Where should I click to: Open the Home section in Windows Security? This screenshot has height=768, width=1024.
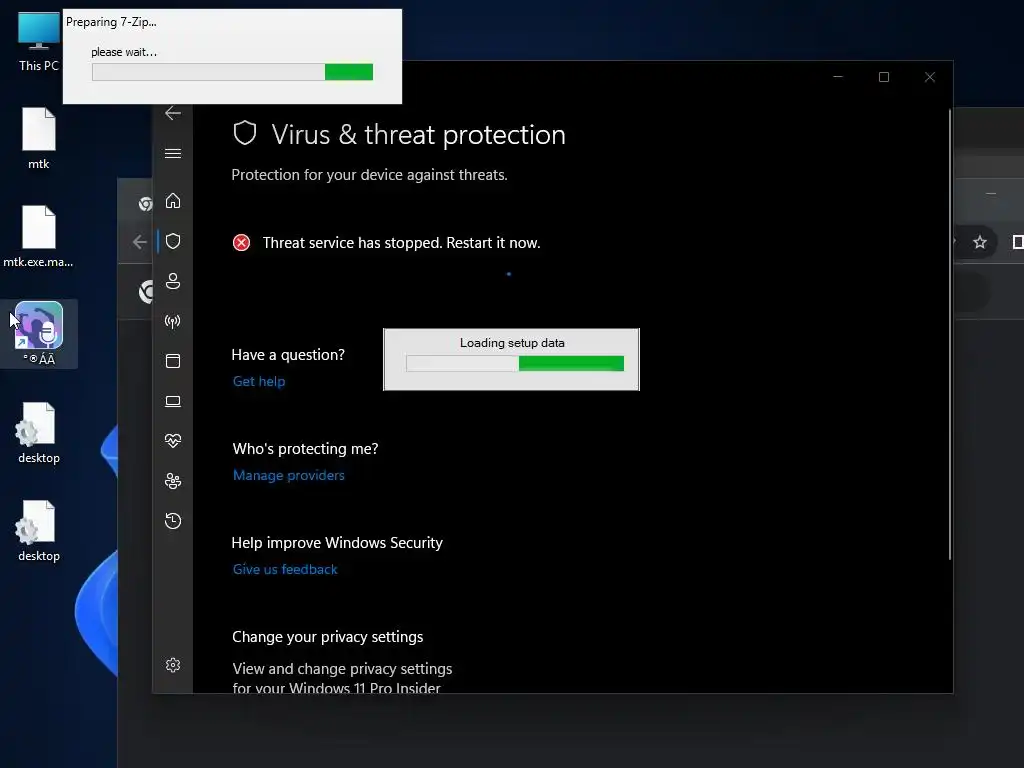pyautogui.click(x=172, y=200)
